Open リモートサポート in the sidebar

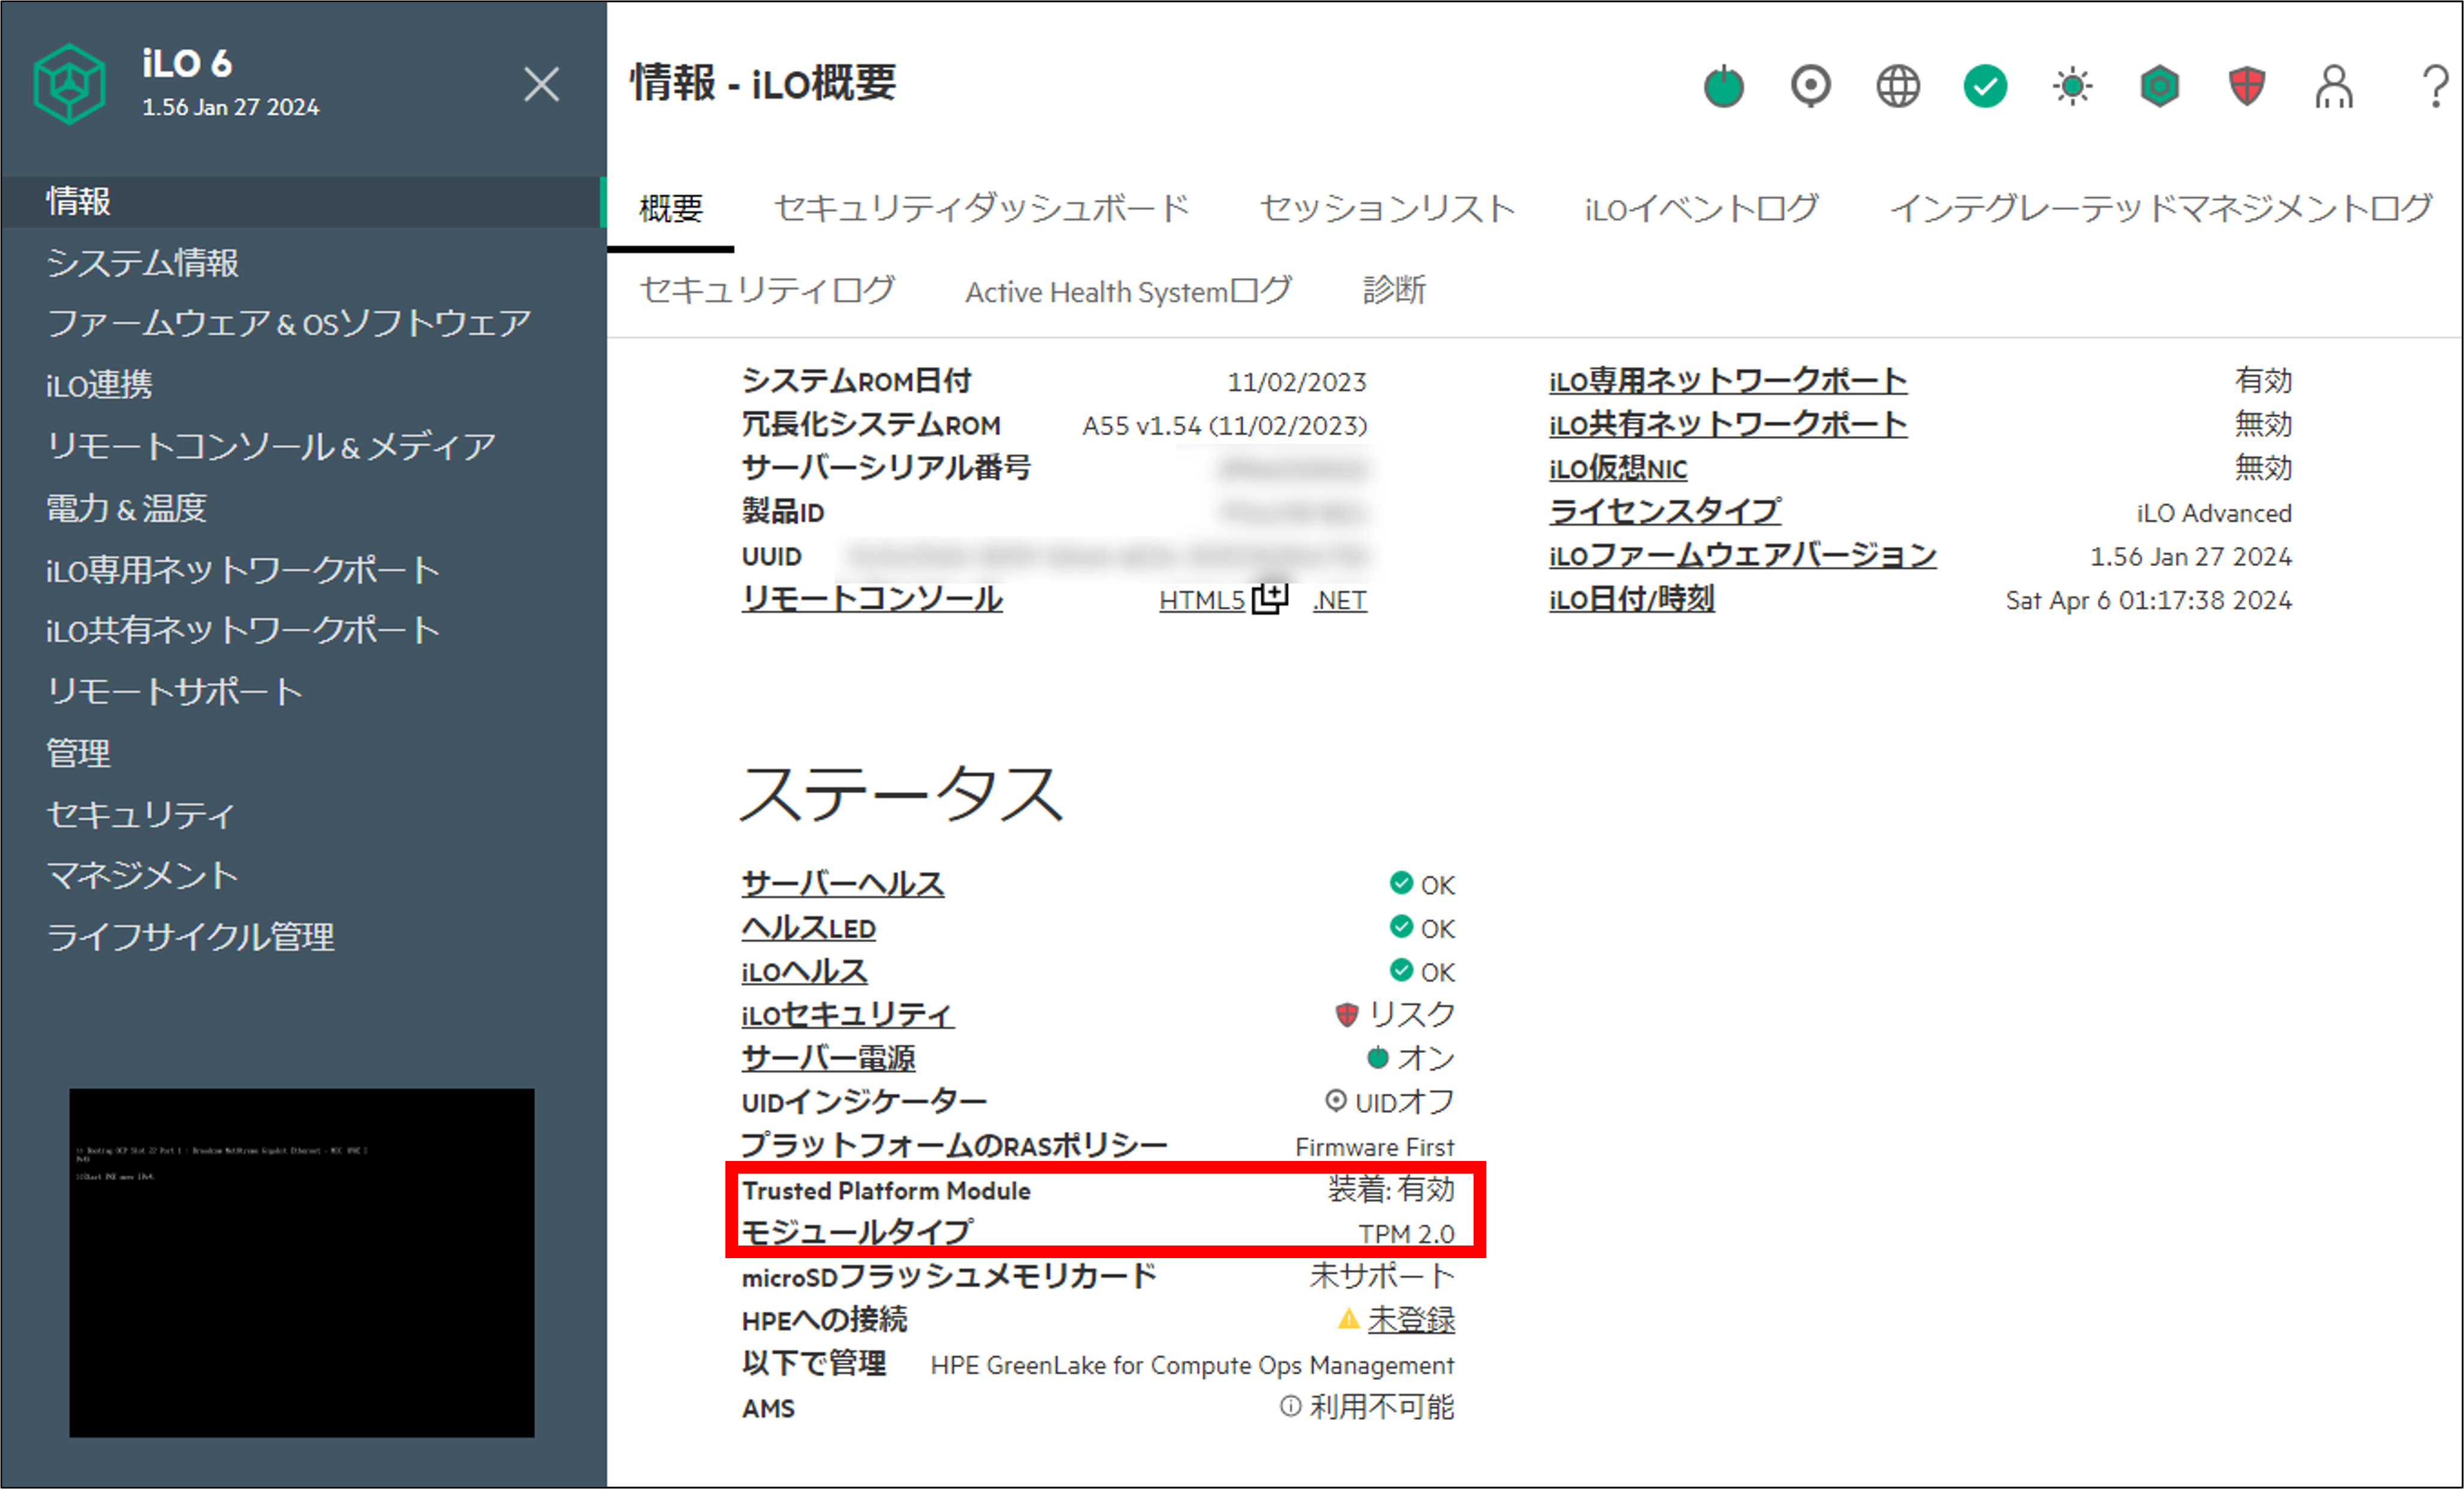174,692
